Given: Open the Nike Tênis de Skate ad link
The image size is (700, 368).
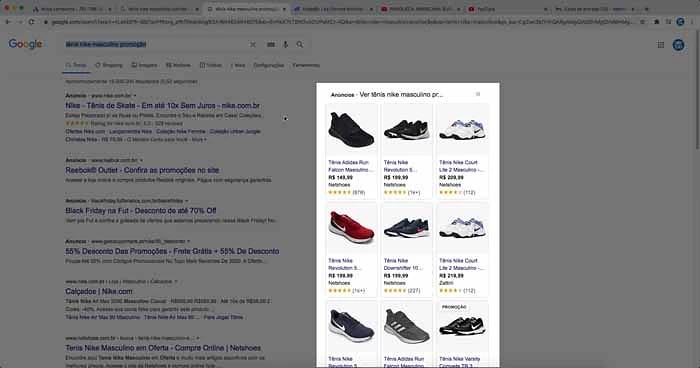Looking at the screenshot, I should coord(162,106).
